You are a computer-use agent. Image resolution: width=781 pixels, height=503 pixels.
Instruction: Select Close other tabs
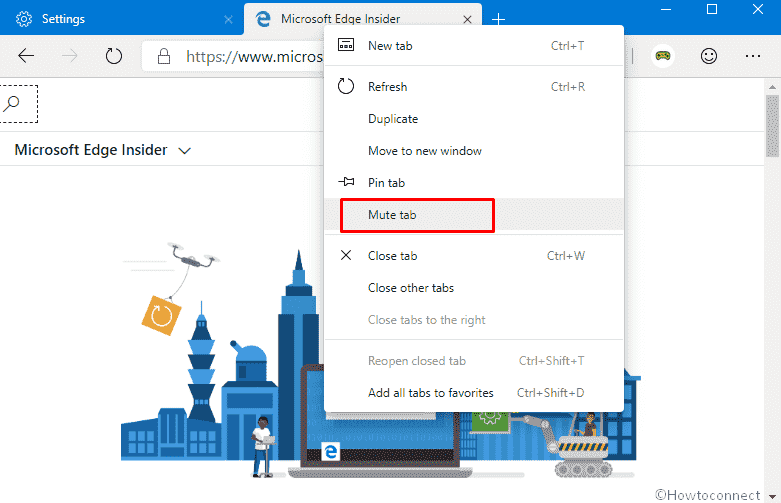pyautogui.click(x=474, y=287)
